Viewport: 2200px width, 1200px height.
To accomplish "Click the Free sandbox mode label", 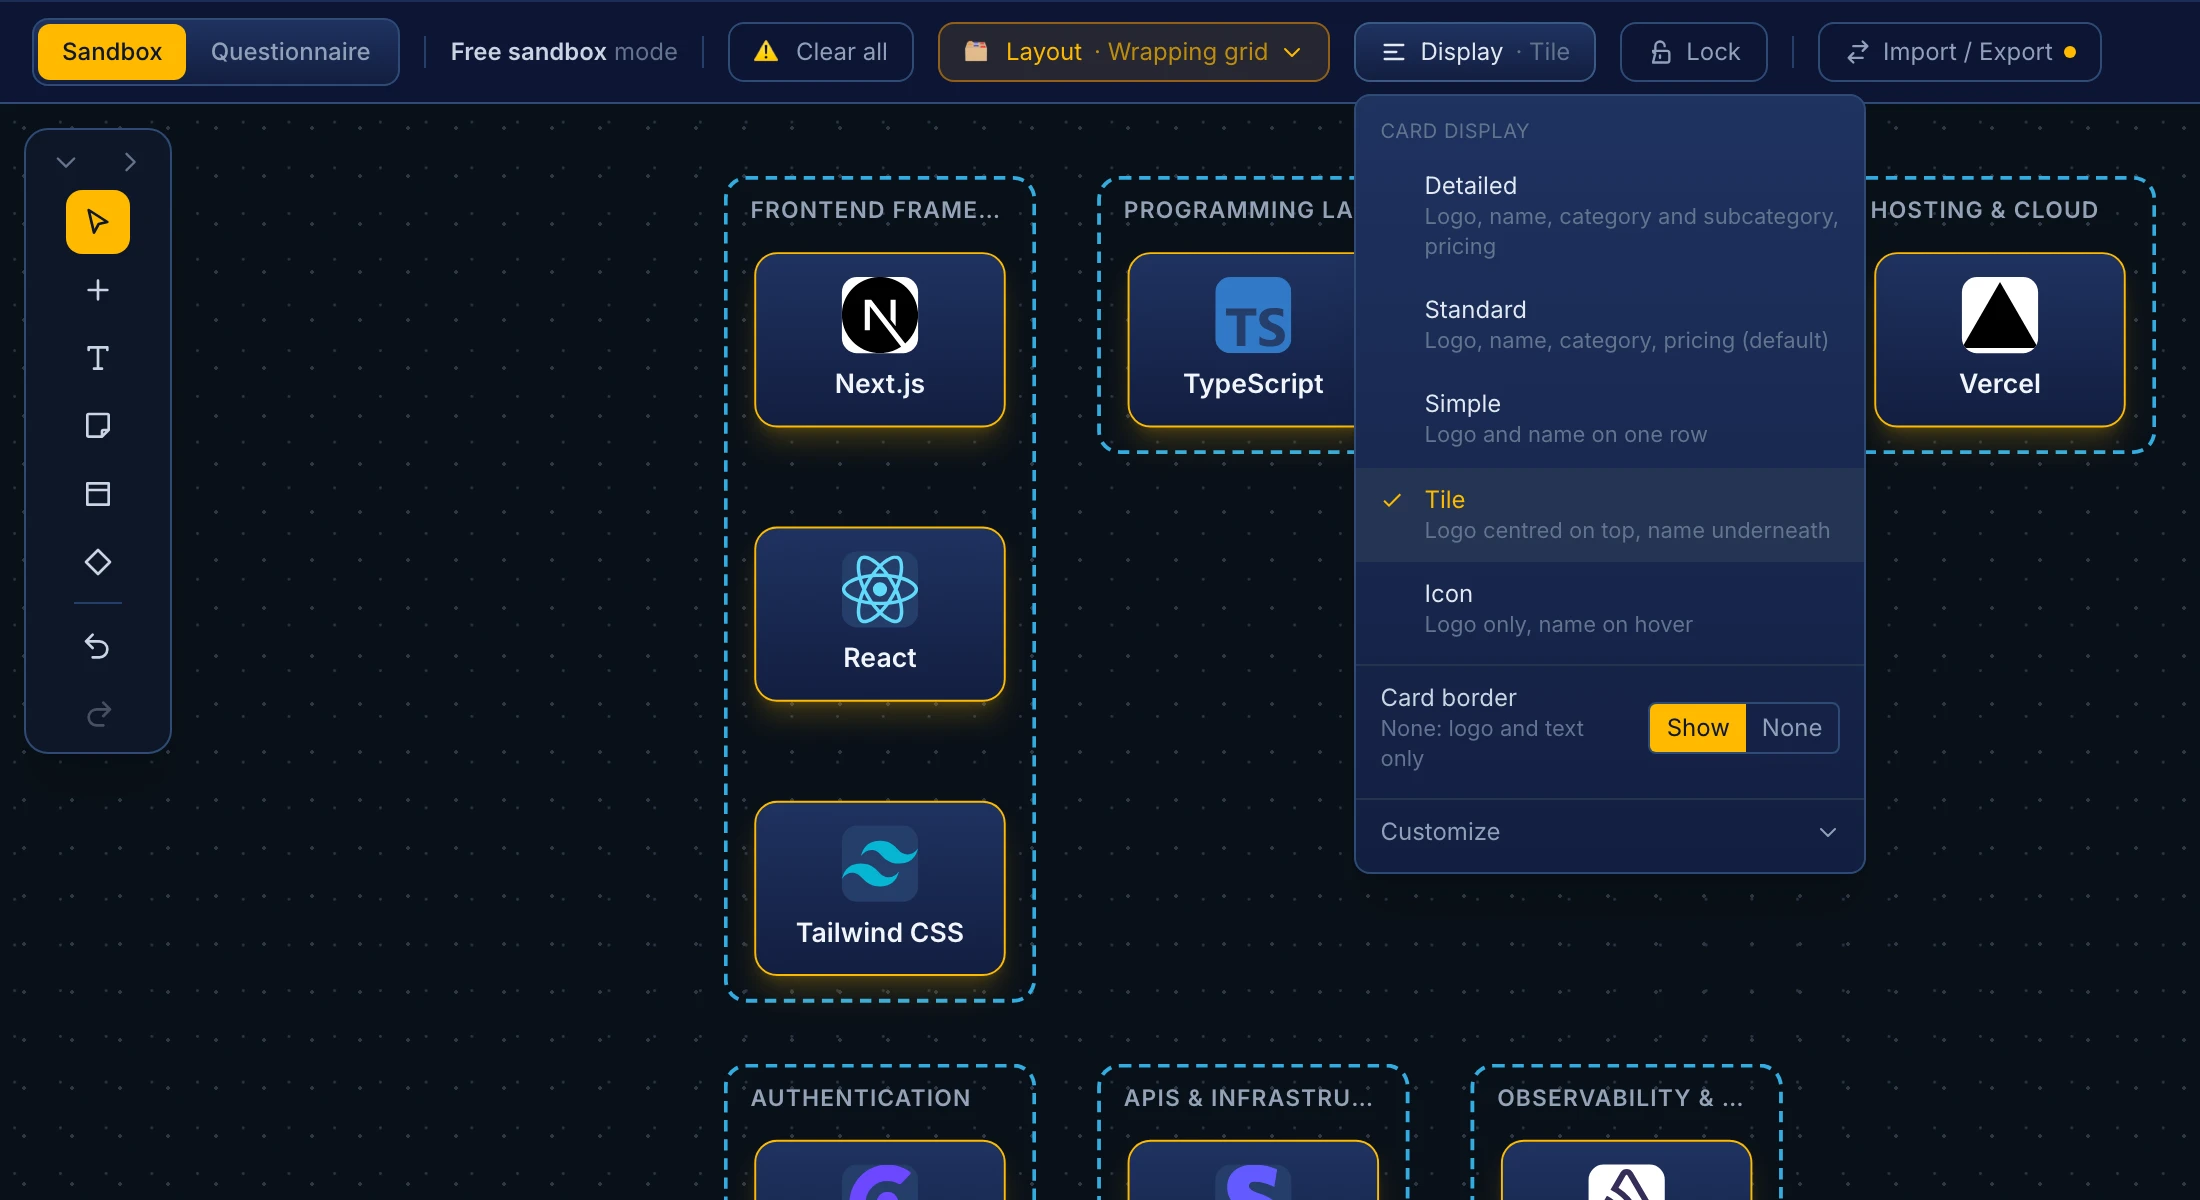I will point(564,52).
